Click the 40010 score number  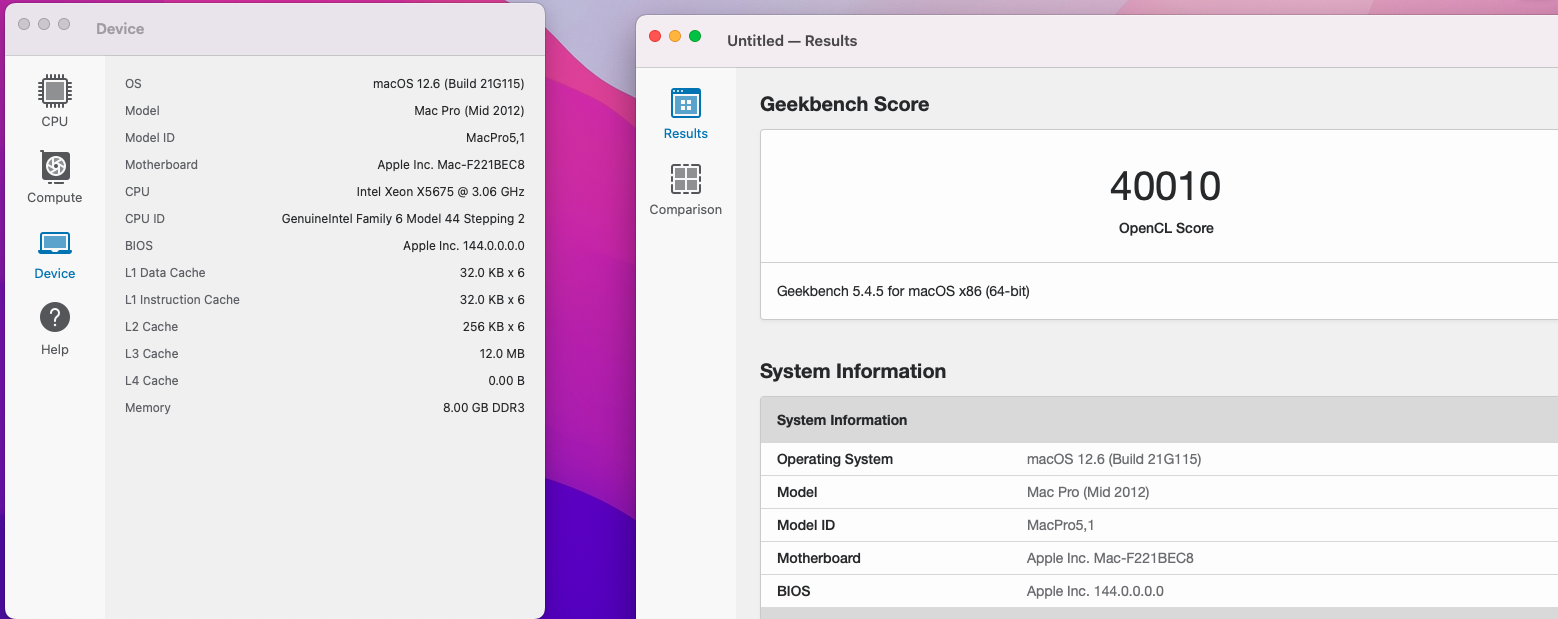tap(1165, 186)
